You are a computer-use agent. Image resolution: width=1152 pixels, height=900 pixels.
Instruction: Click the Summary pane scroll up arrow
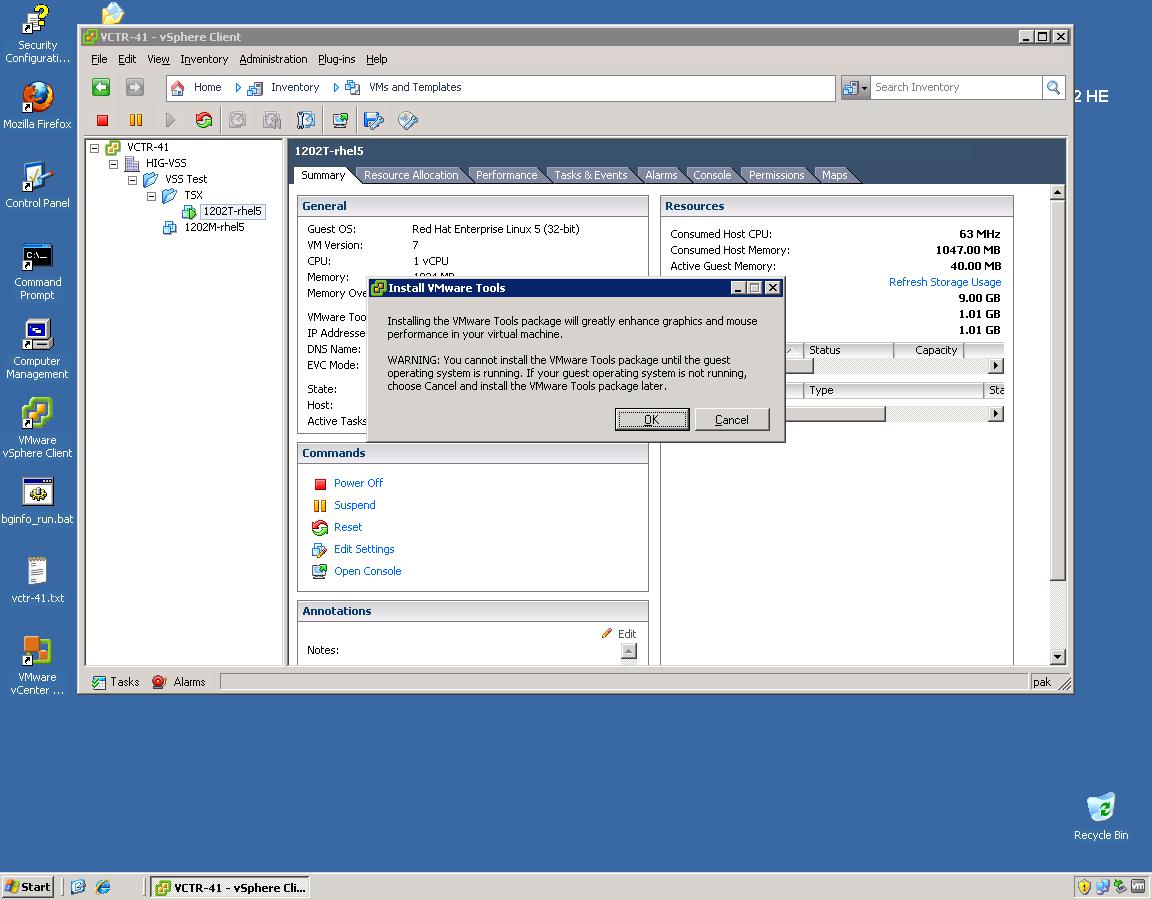pyautogui.click(x=1057, y=192)
